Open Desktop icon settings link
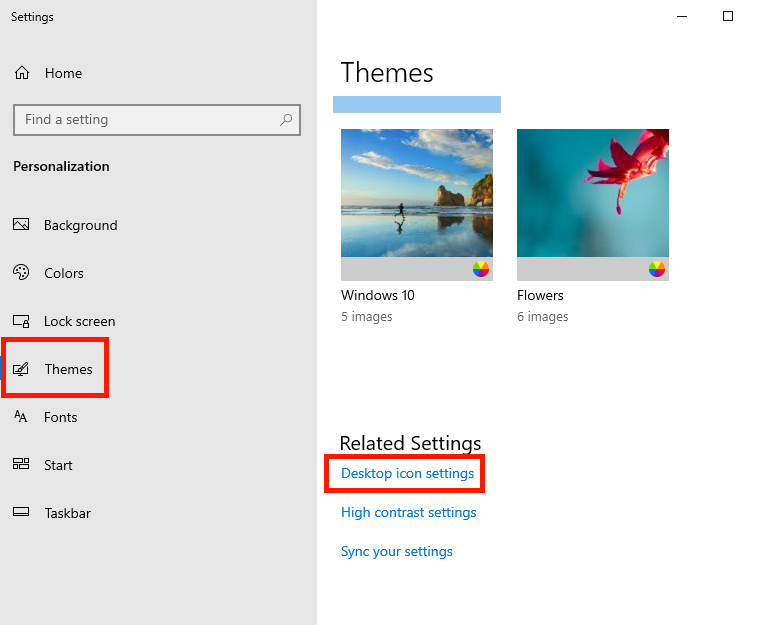Image resolution: width=761 pixels, height=625 pixels. (x=407, y=473)
